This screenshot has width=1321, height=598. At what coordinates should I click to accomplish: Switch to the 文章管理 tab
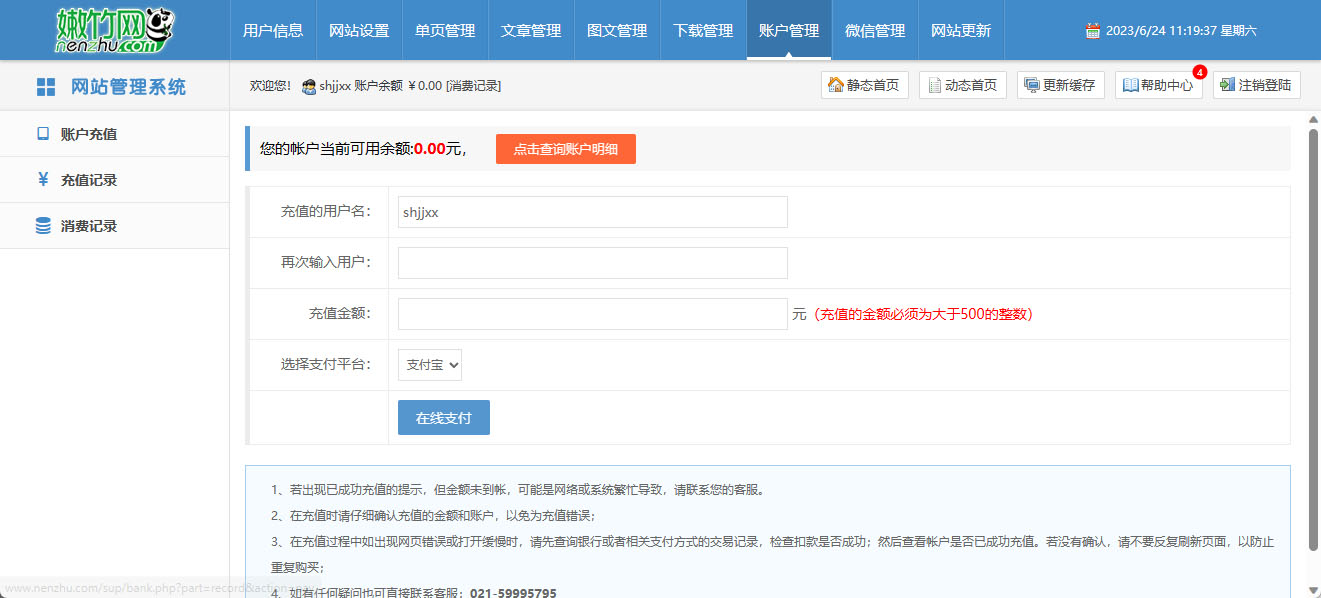pyautogui.click(x=531, y=31)
